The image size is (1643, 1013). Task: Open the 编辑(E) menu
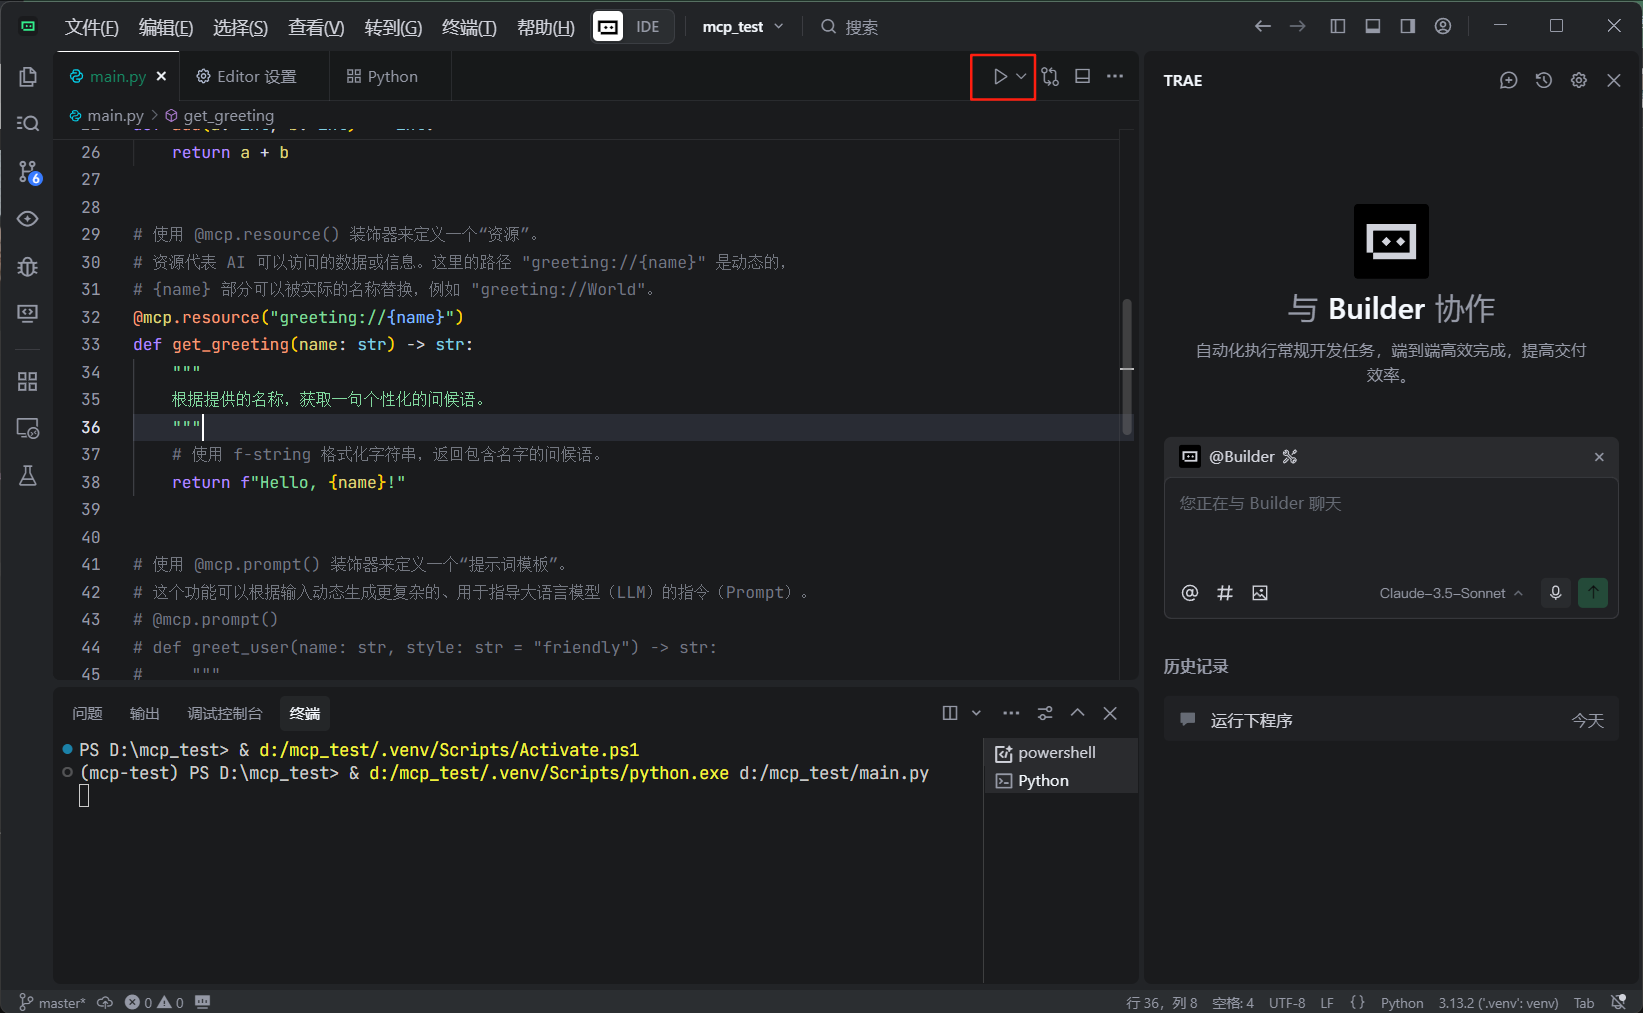point(166,27)
